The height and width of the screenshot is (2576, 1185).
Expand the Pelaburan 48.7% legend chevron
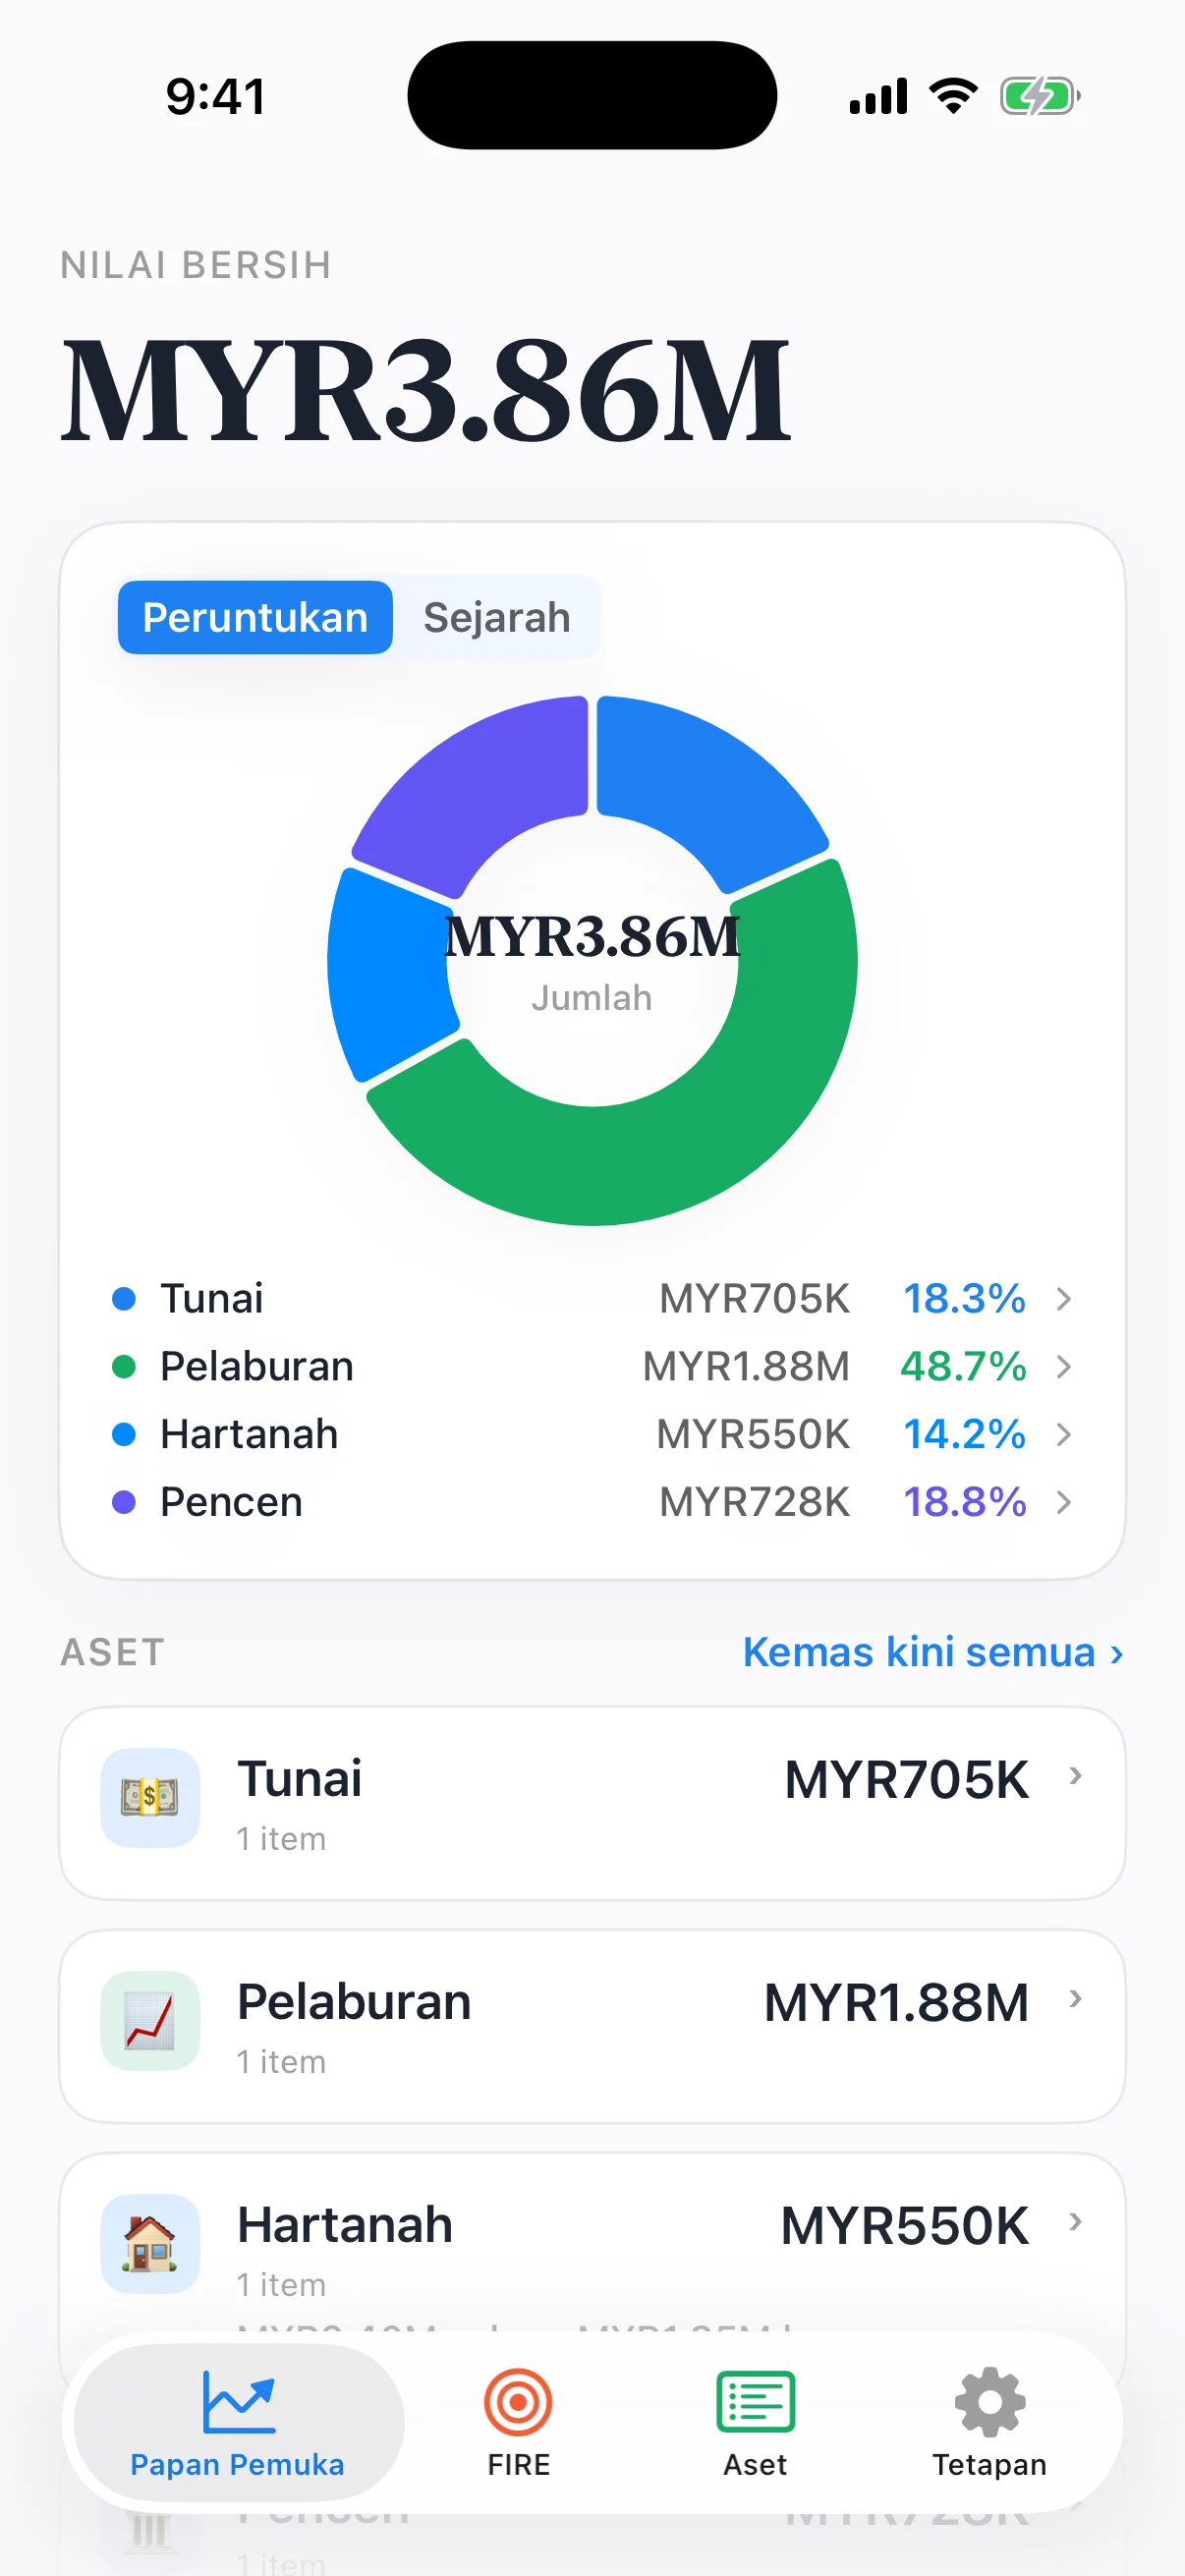click(x=1064, y=1366)
